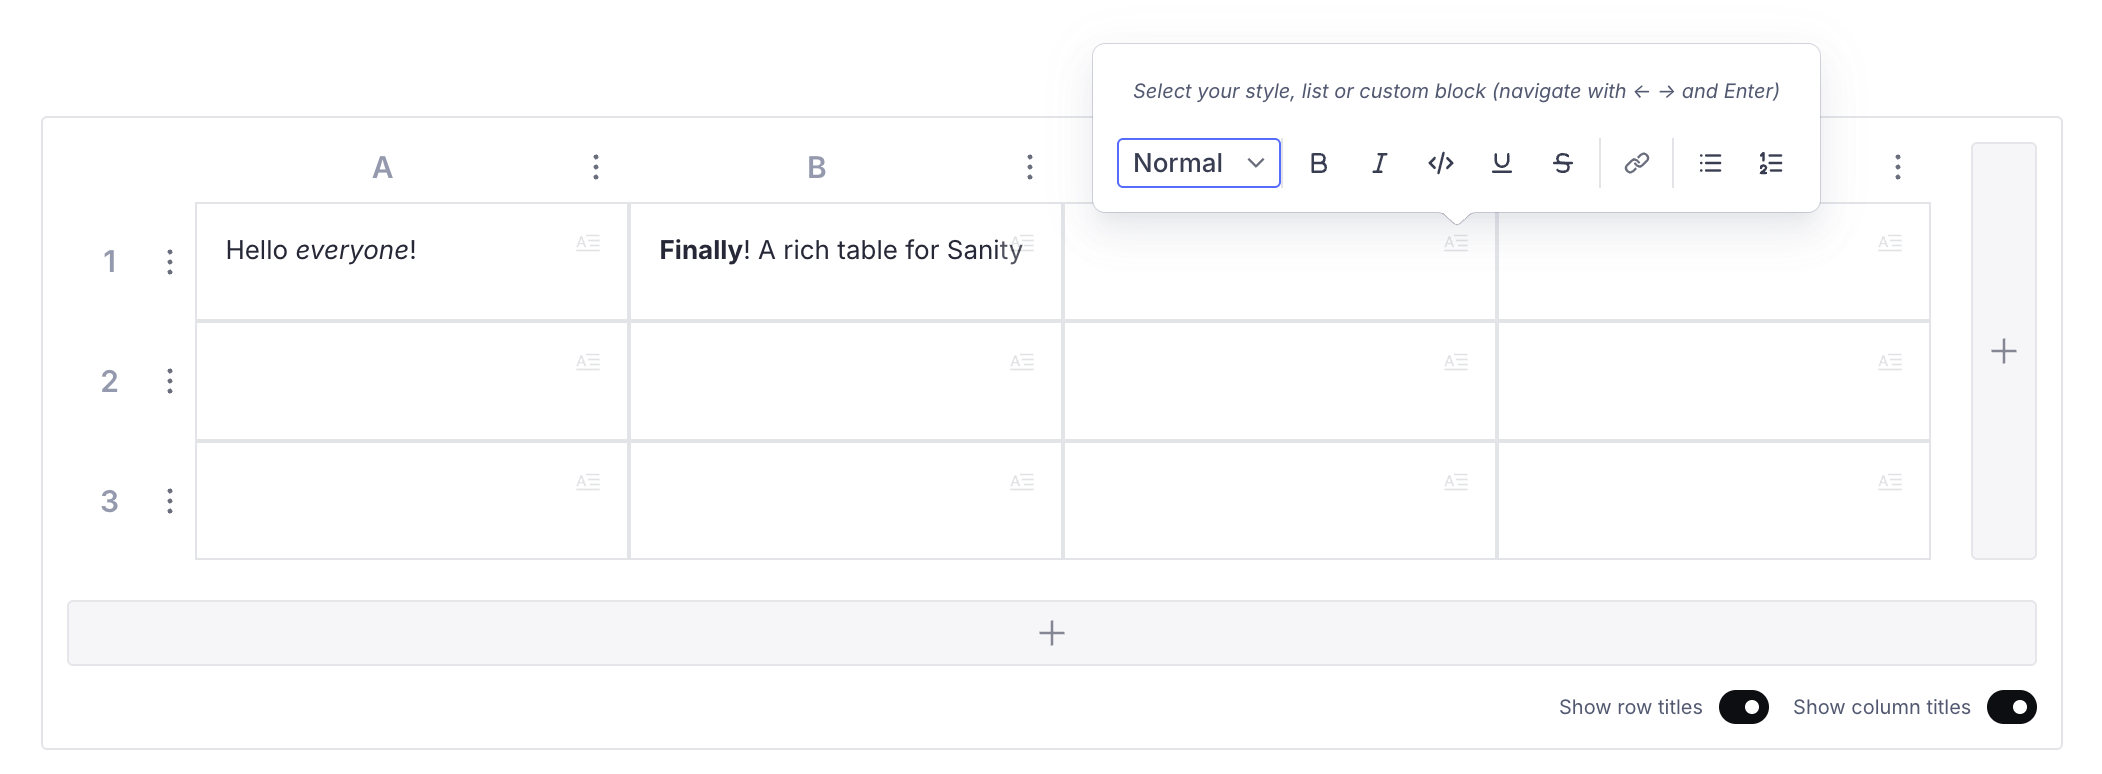Image resolution: width=2102 pixels, height=774 pixels.
Task: Open column A options menu
Action: (596, 167)
